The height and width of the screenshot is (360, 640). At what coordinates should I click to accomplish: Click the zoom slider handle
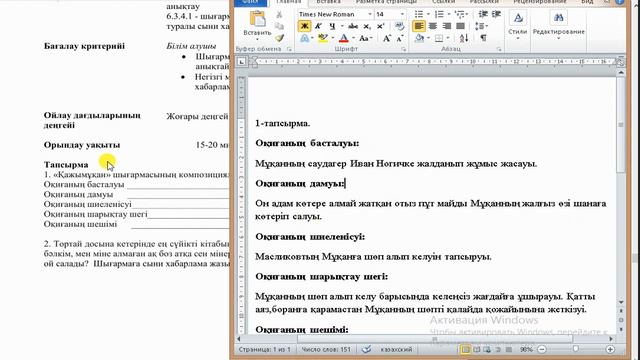click(576, 349)
